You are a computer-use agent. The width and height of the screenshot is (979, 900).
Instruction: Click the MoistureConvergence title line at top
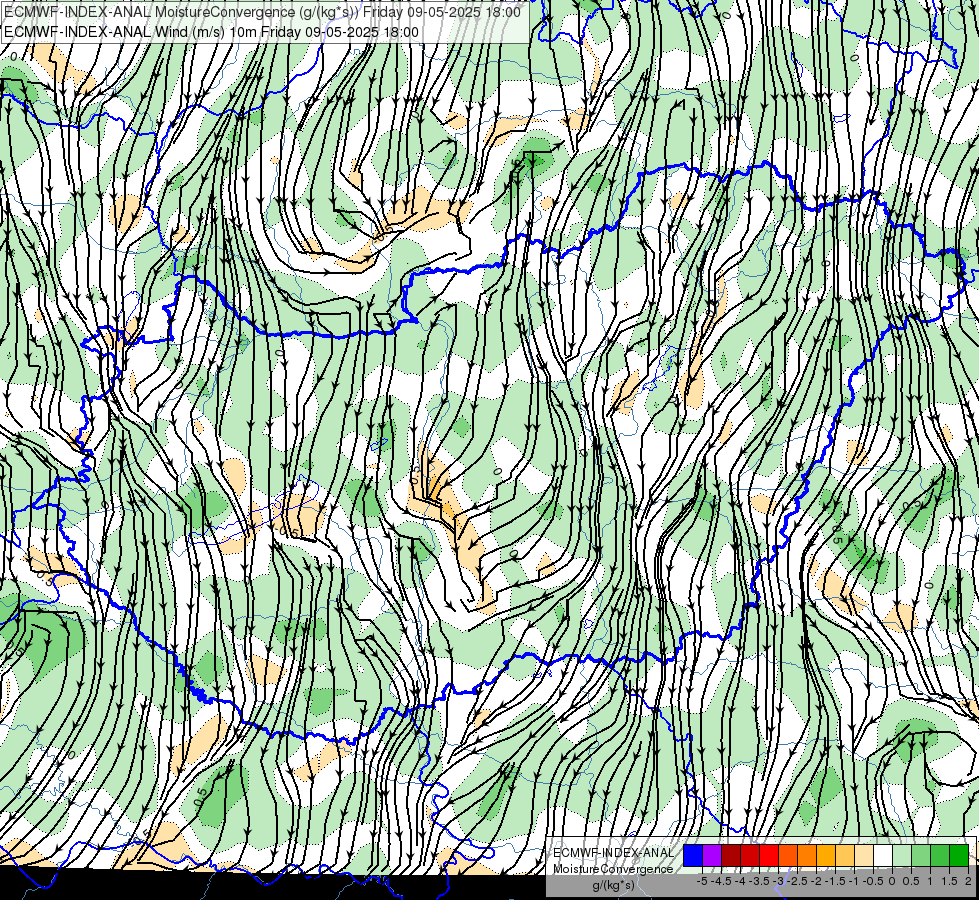[262, 12]
